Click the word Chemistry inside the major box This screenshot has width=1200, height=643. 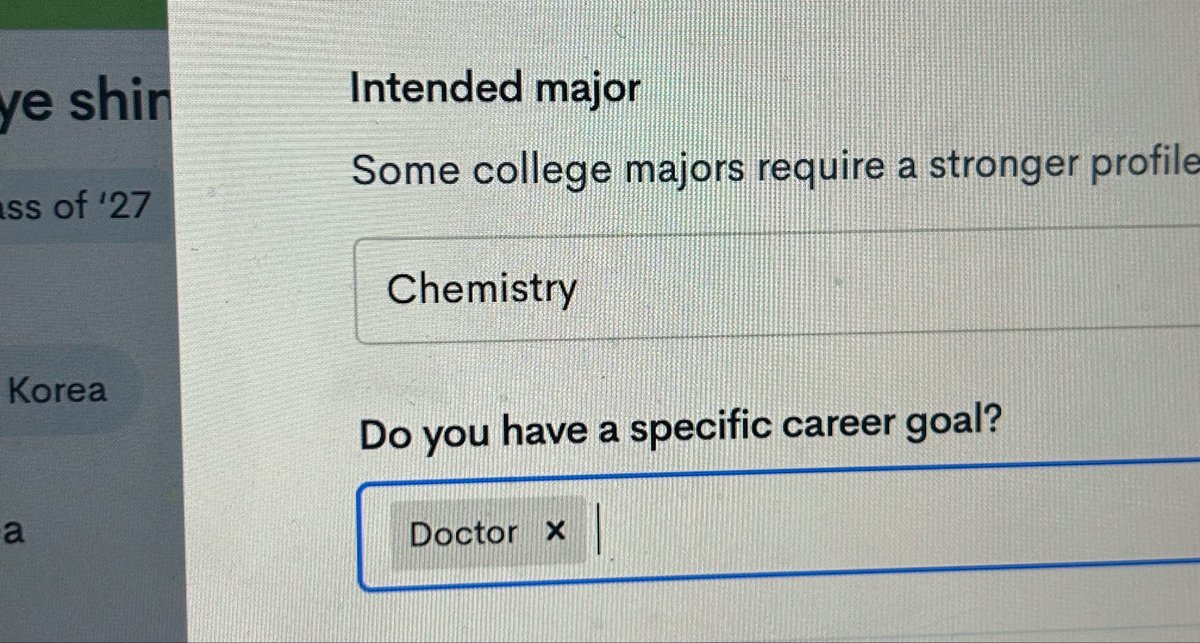coord(482,290)
